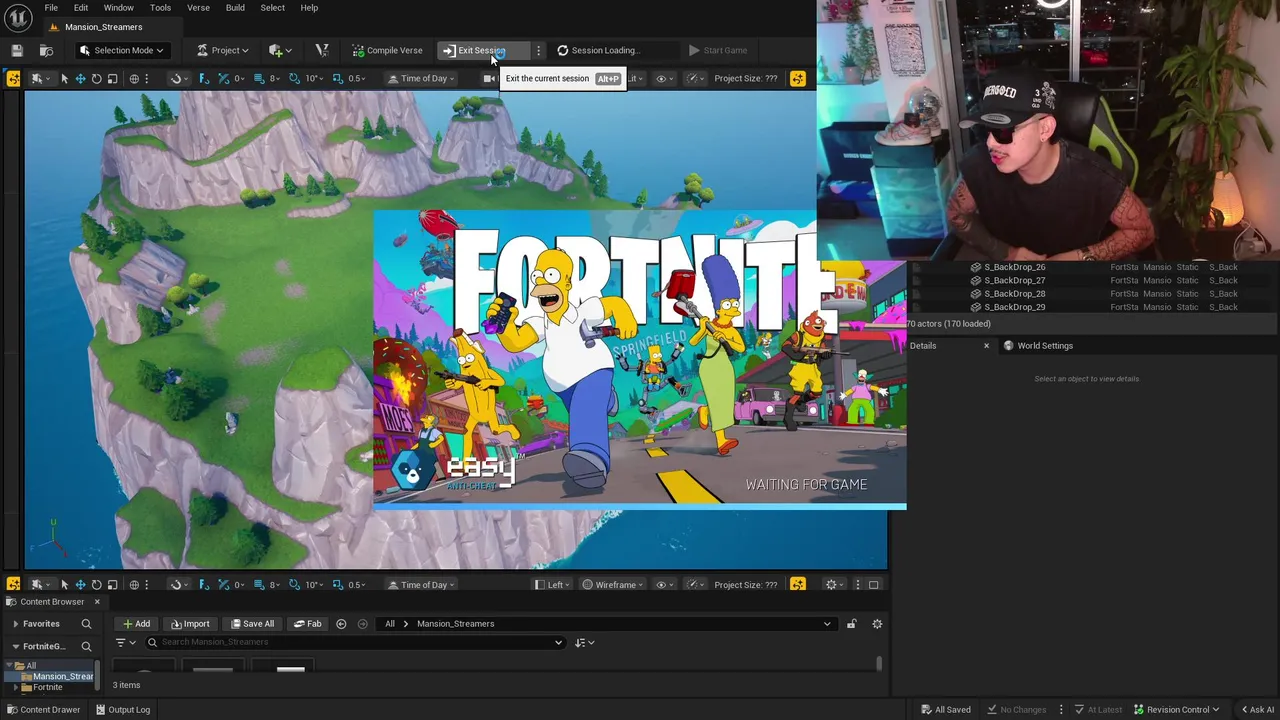The width and height of the screenshot is (1280, 720).
Task: Toggle grid snapping in the top viewport
Action: (259, 78)
